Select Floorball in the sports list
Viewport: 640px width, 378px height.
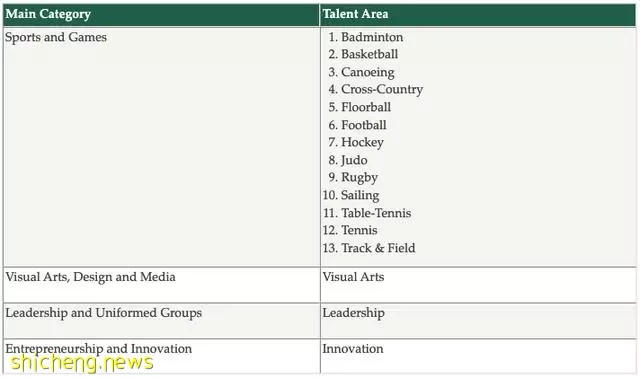click(x=366, y=107)
